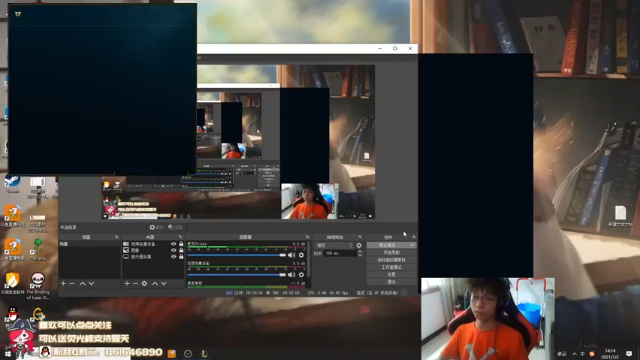Mute the first mixer channel speaker icon
Screen dimensions: 640x360
click(291, 255)
